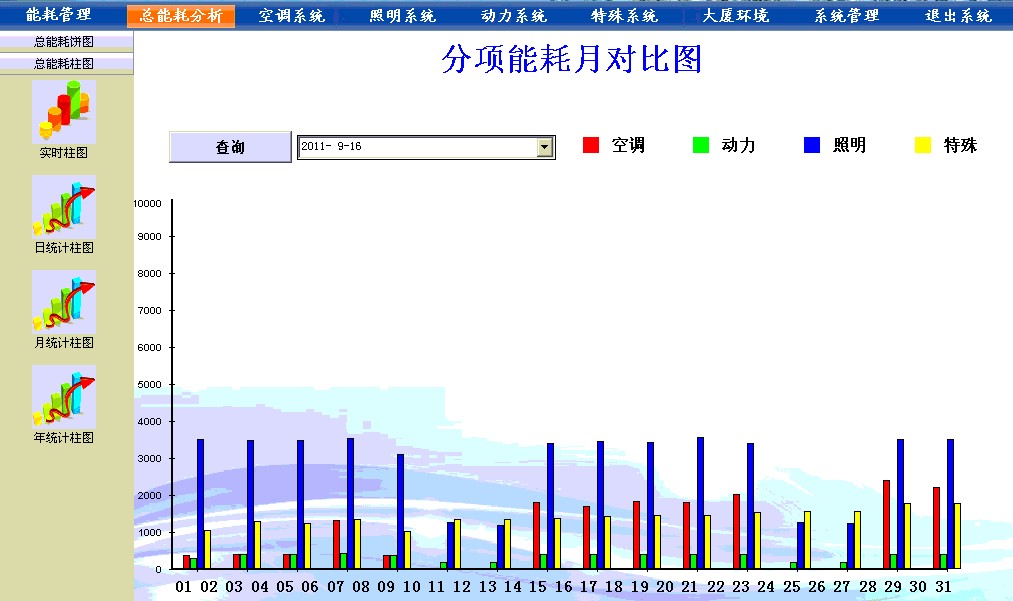Click the 查询 query button
The height and width of the screenshot is (601, 1013).
(x=230, y=147)
